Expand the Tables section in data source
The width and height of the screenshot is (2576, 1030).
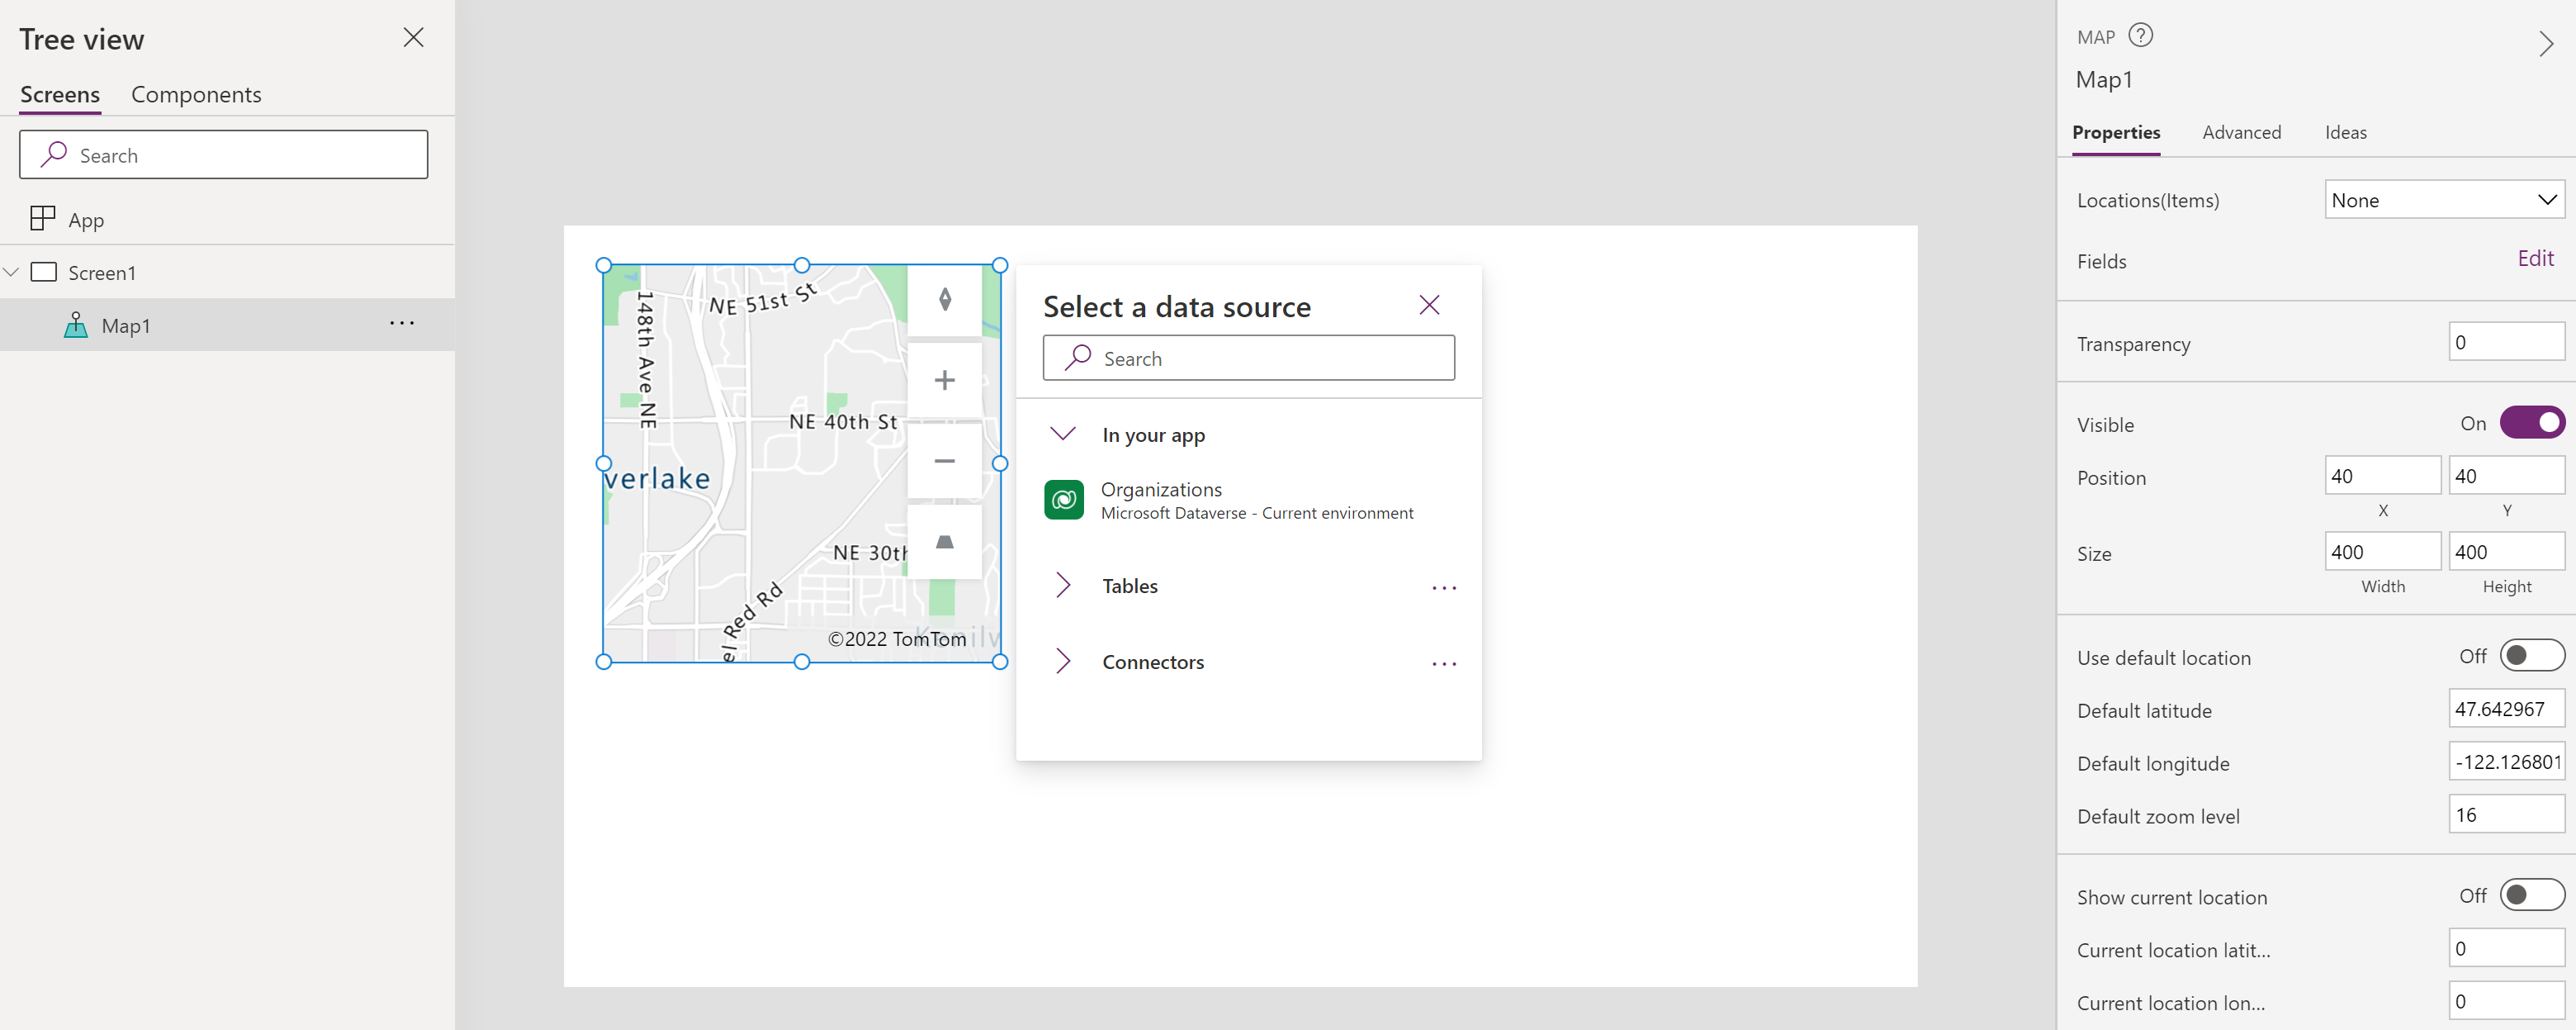coord(1064,585)
